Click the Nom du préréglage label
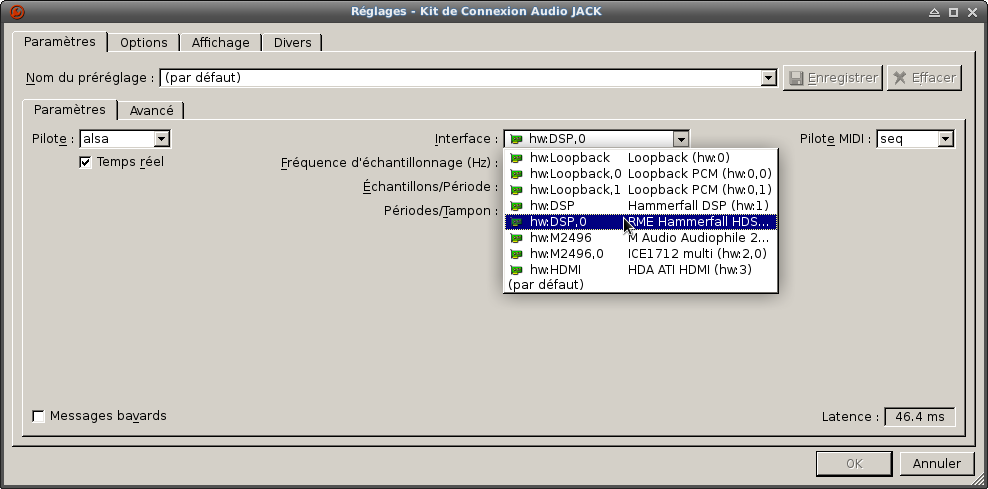This screenshot has height=489, width=988. [90, 78]
